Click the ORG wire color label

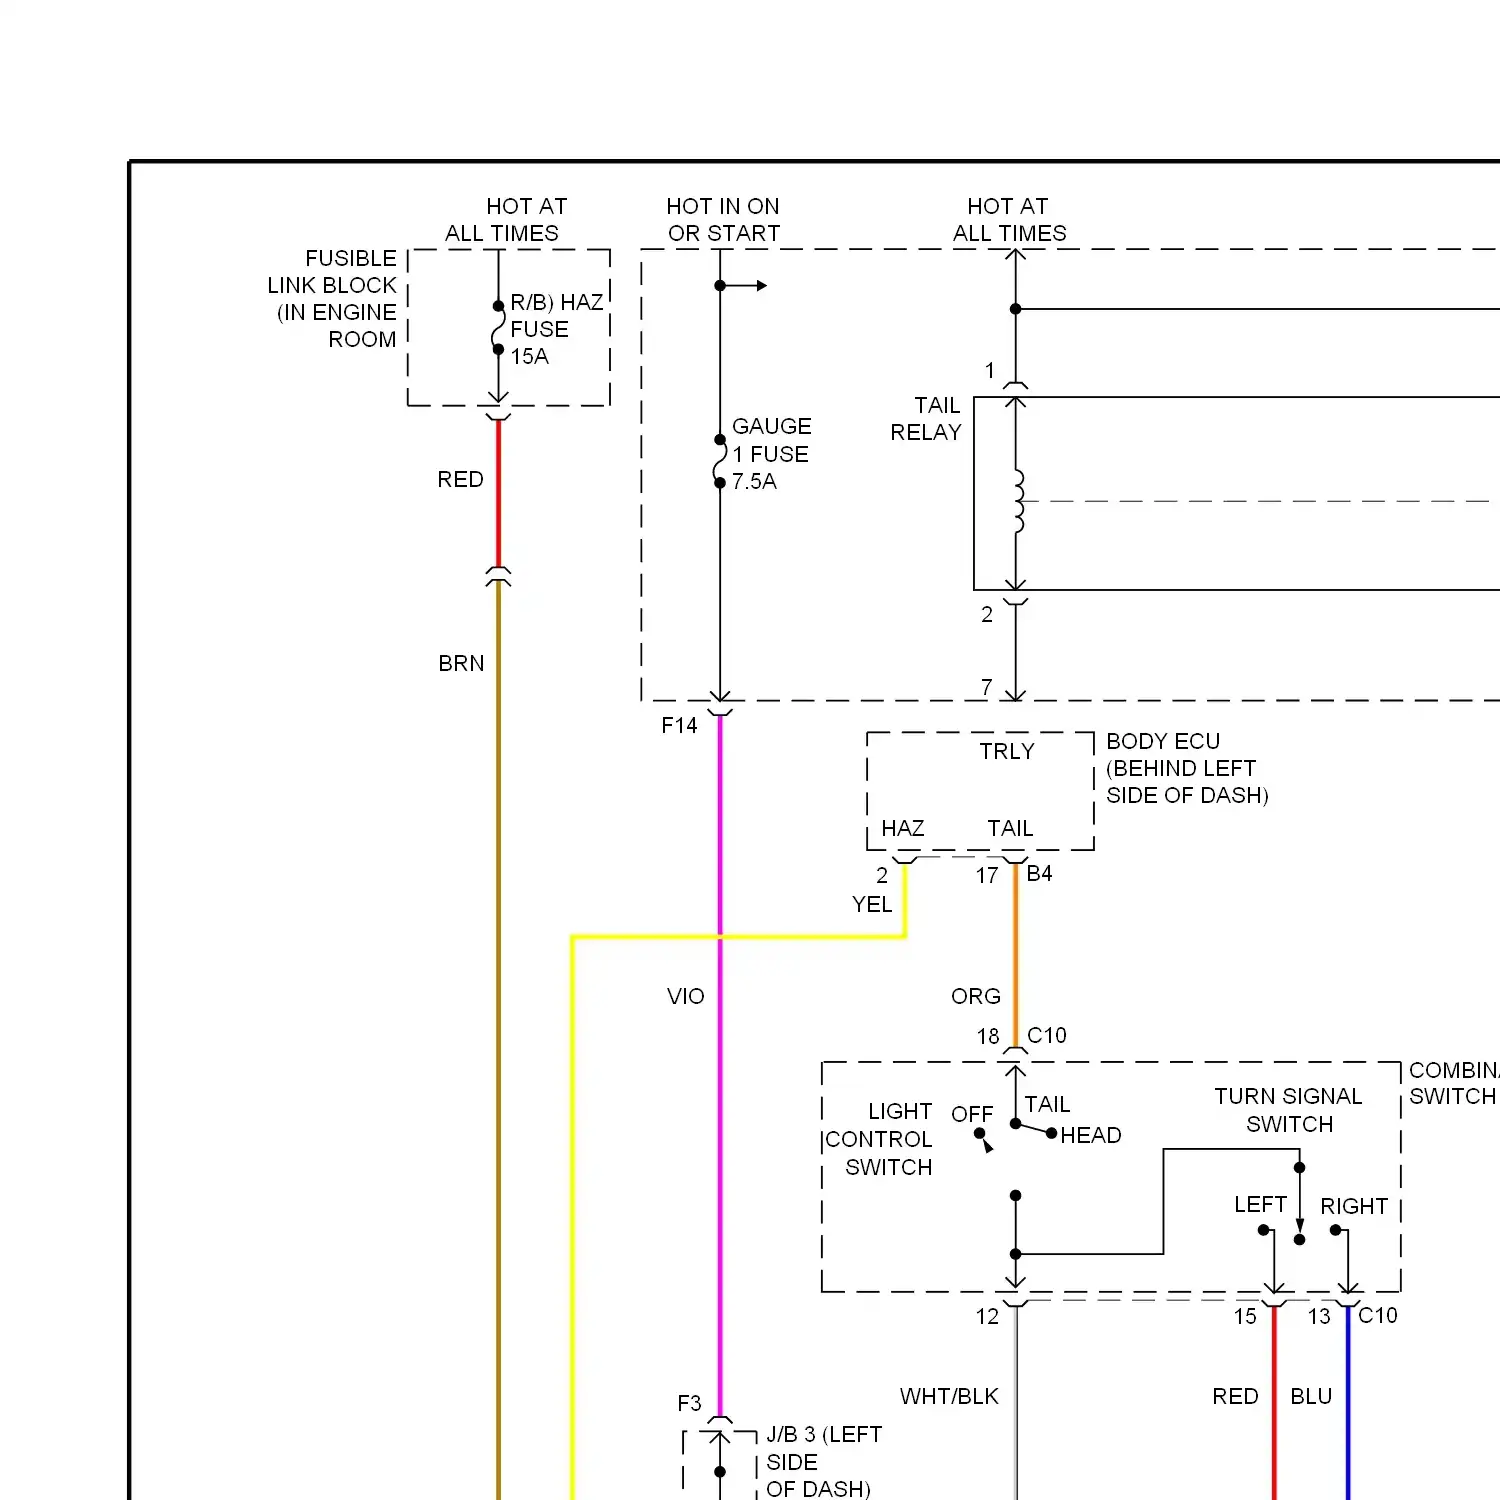[x=976, y=996]
